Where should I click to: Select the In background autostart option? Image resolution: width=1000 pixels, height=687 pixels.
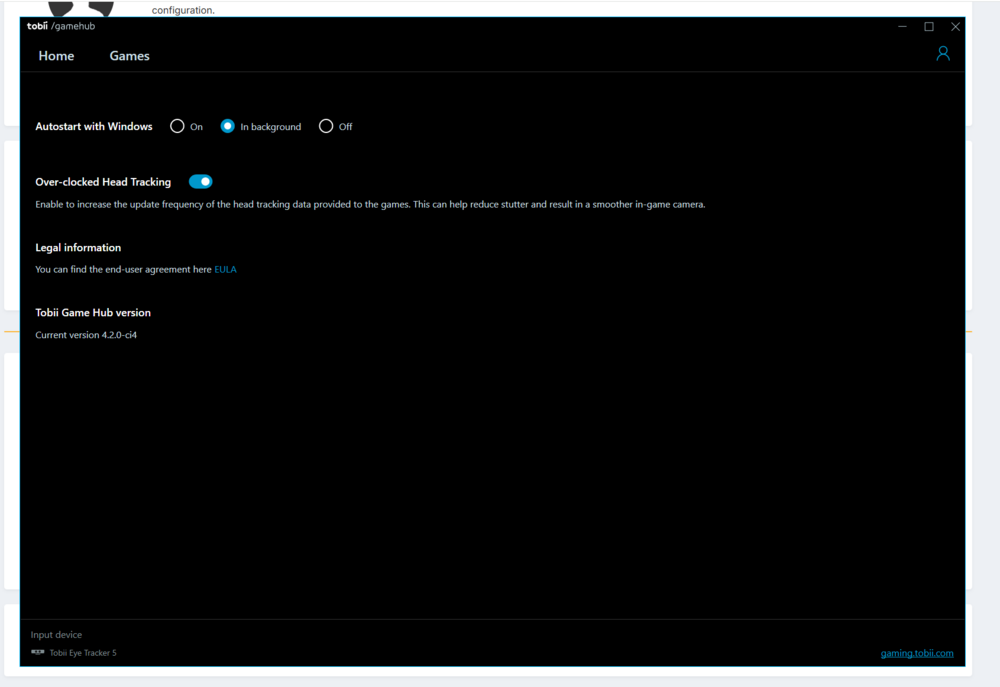228,126
